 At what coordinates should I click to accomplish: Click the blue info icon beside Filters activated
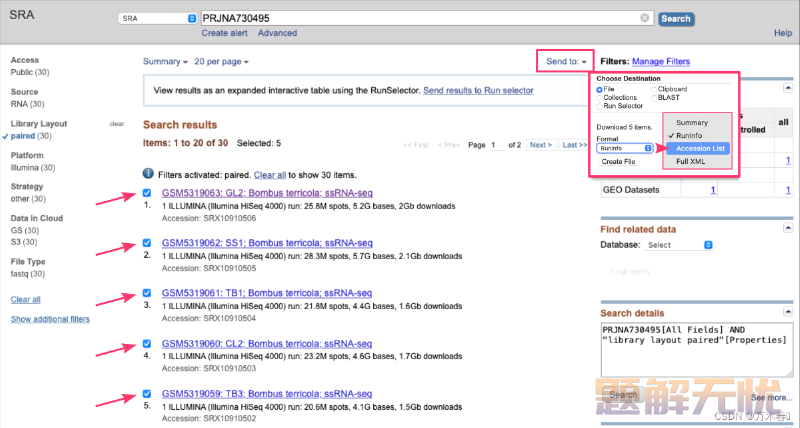148,174
